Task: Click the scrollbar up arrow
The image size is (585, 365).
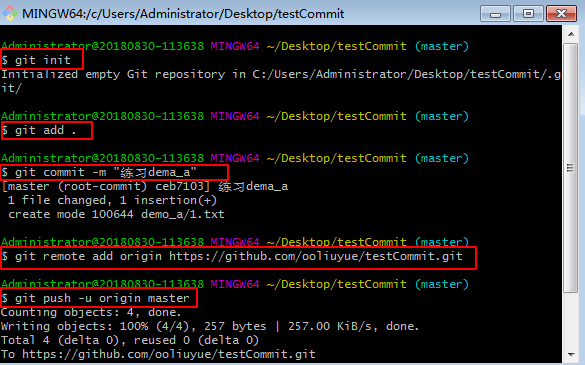Action: pyautogui.click(x=571, y=34)
